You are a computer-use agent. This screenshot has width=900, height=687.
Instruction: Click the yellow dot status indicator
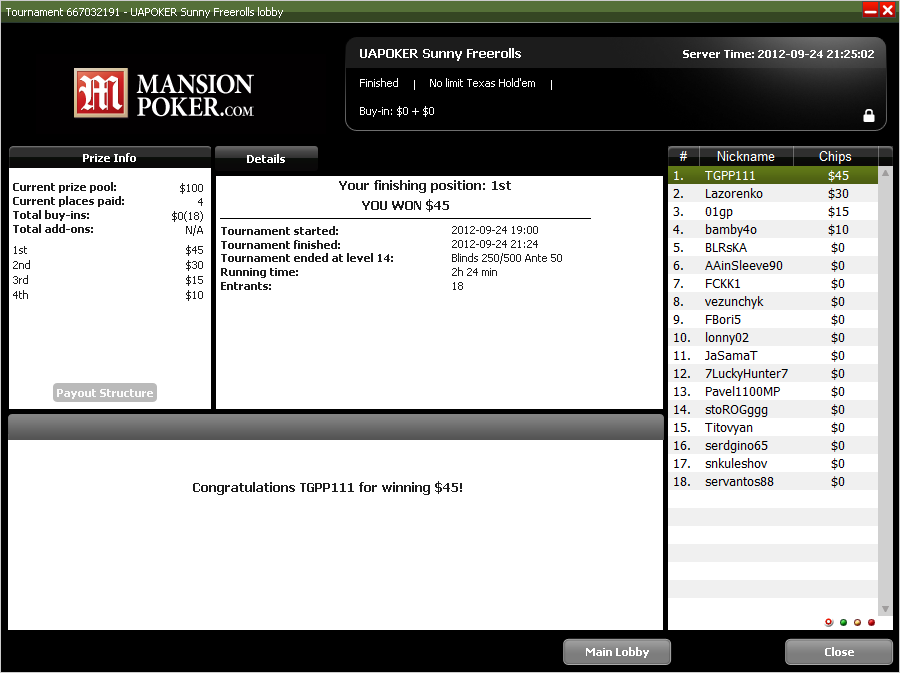coord(857,622)
